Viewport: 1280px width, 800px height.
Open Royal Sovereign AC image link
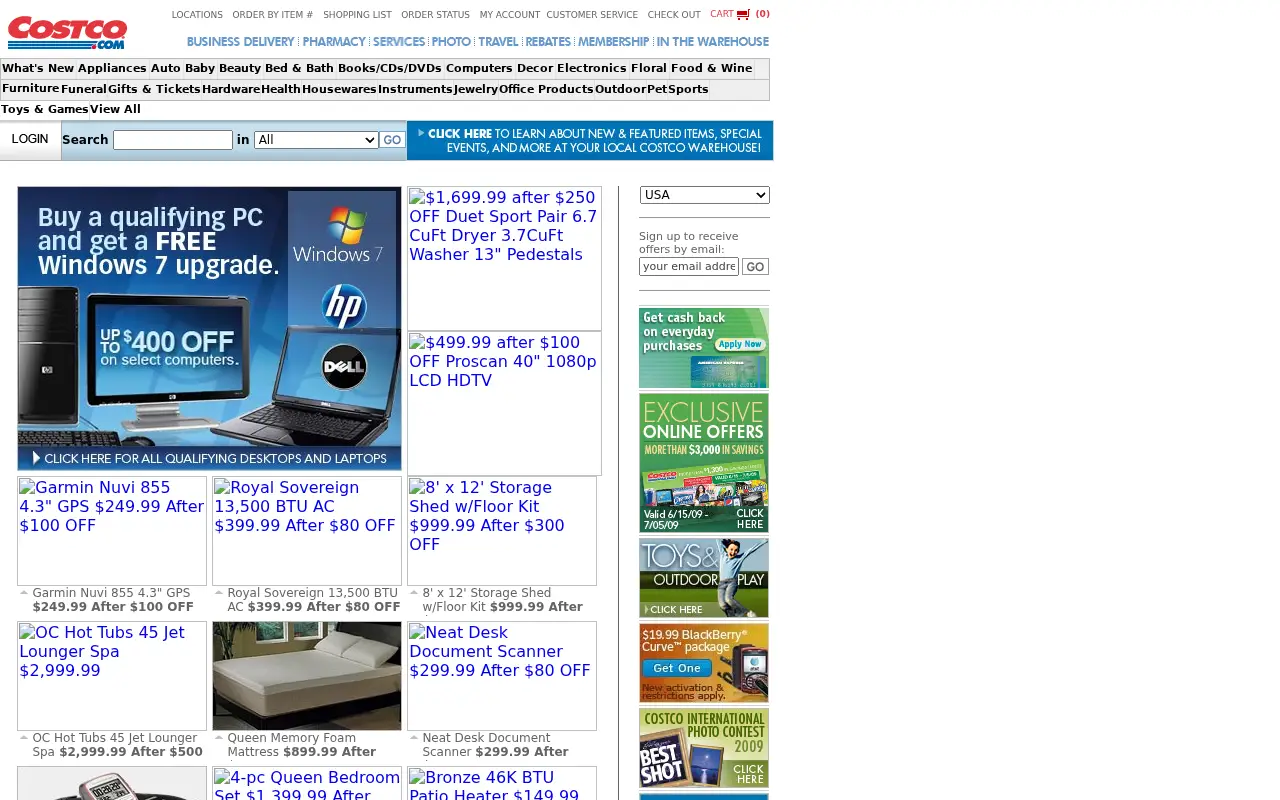click(x=307, y=531)
